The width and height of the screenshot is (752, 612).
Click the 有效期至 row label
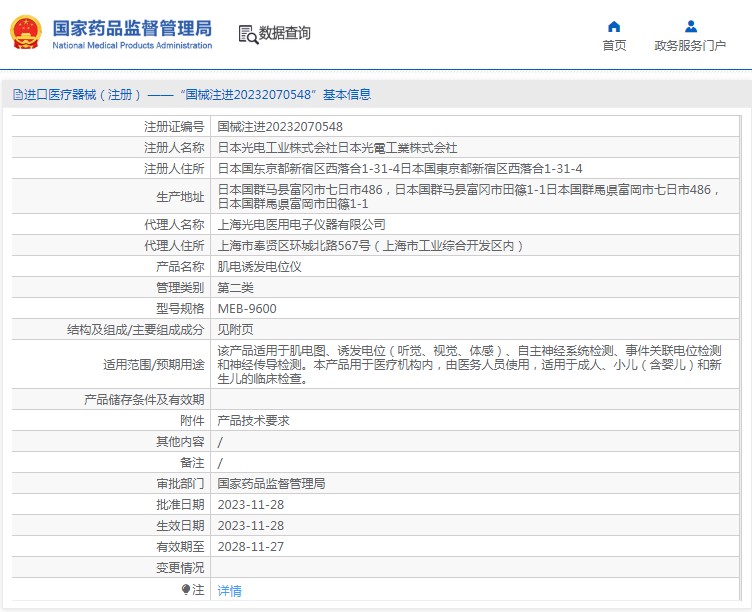180,547
